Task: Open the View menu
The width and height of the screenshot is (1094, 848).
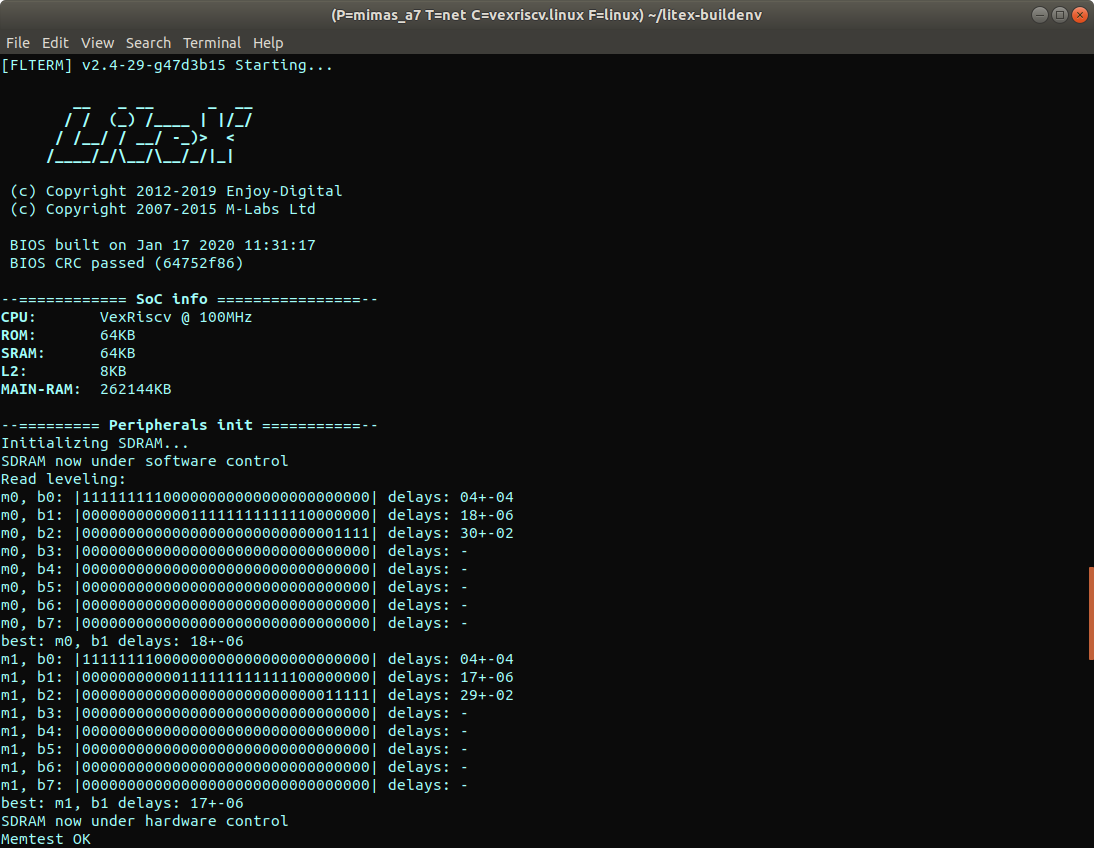Action: 97,43
